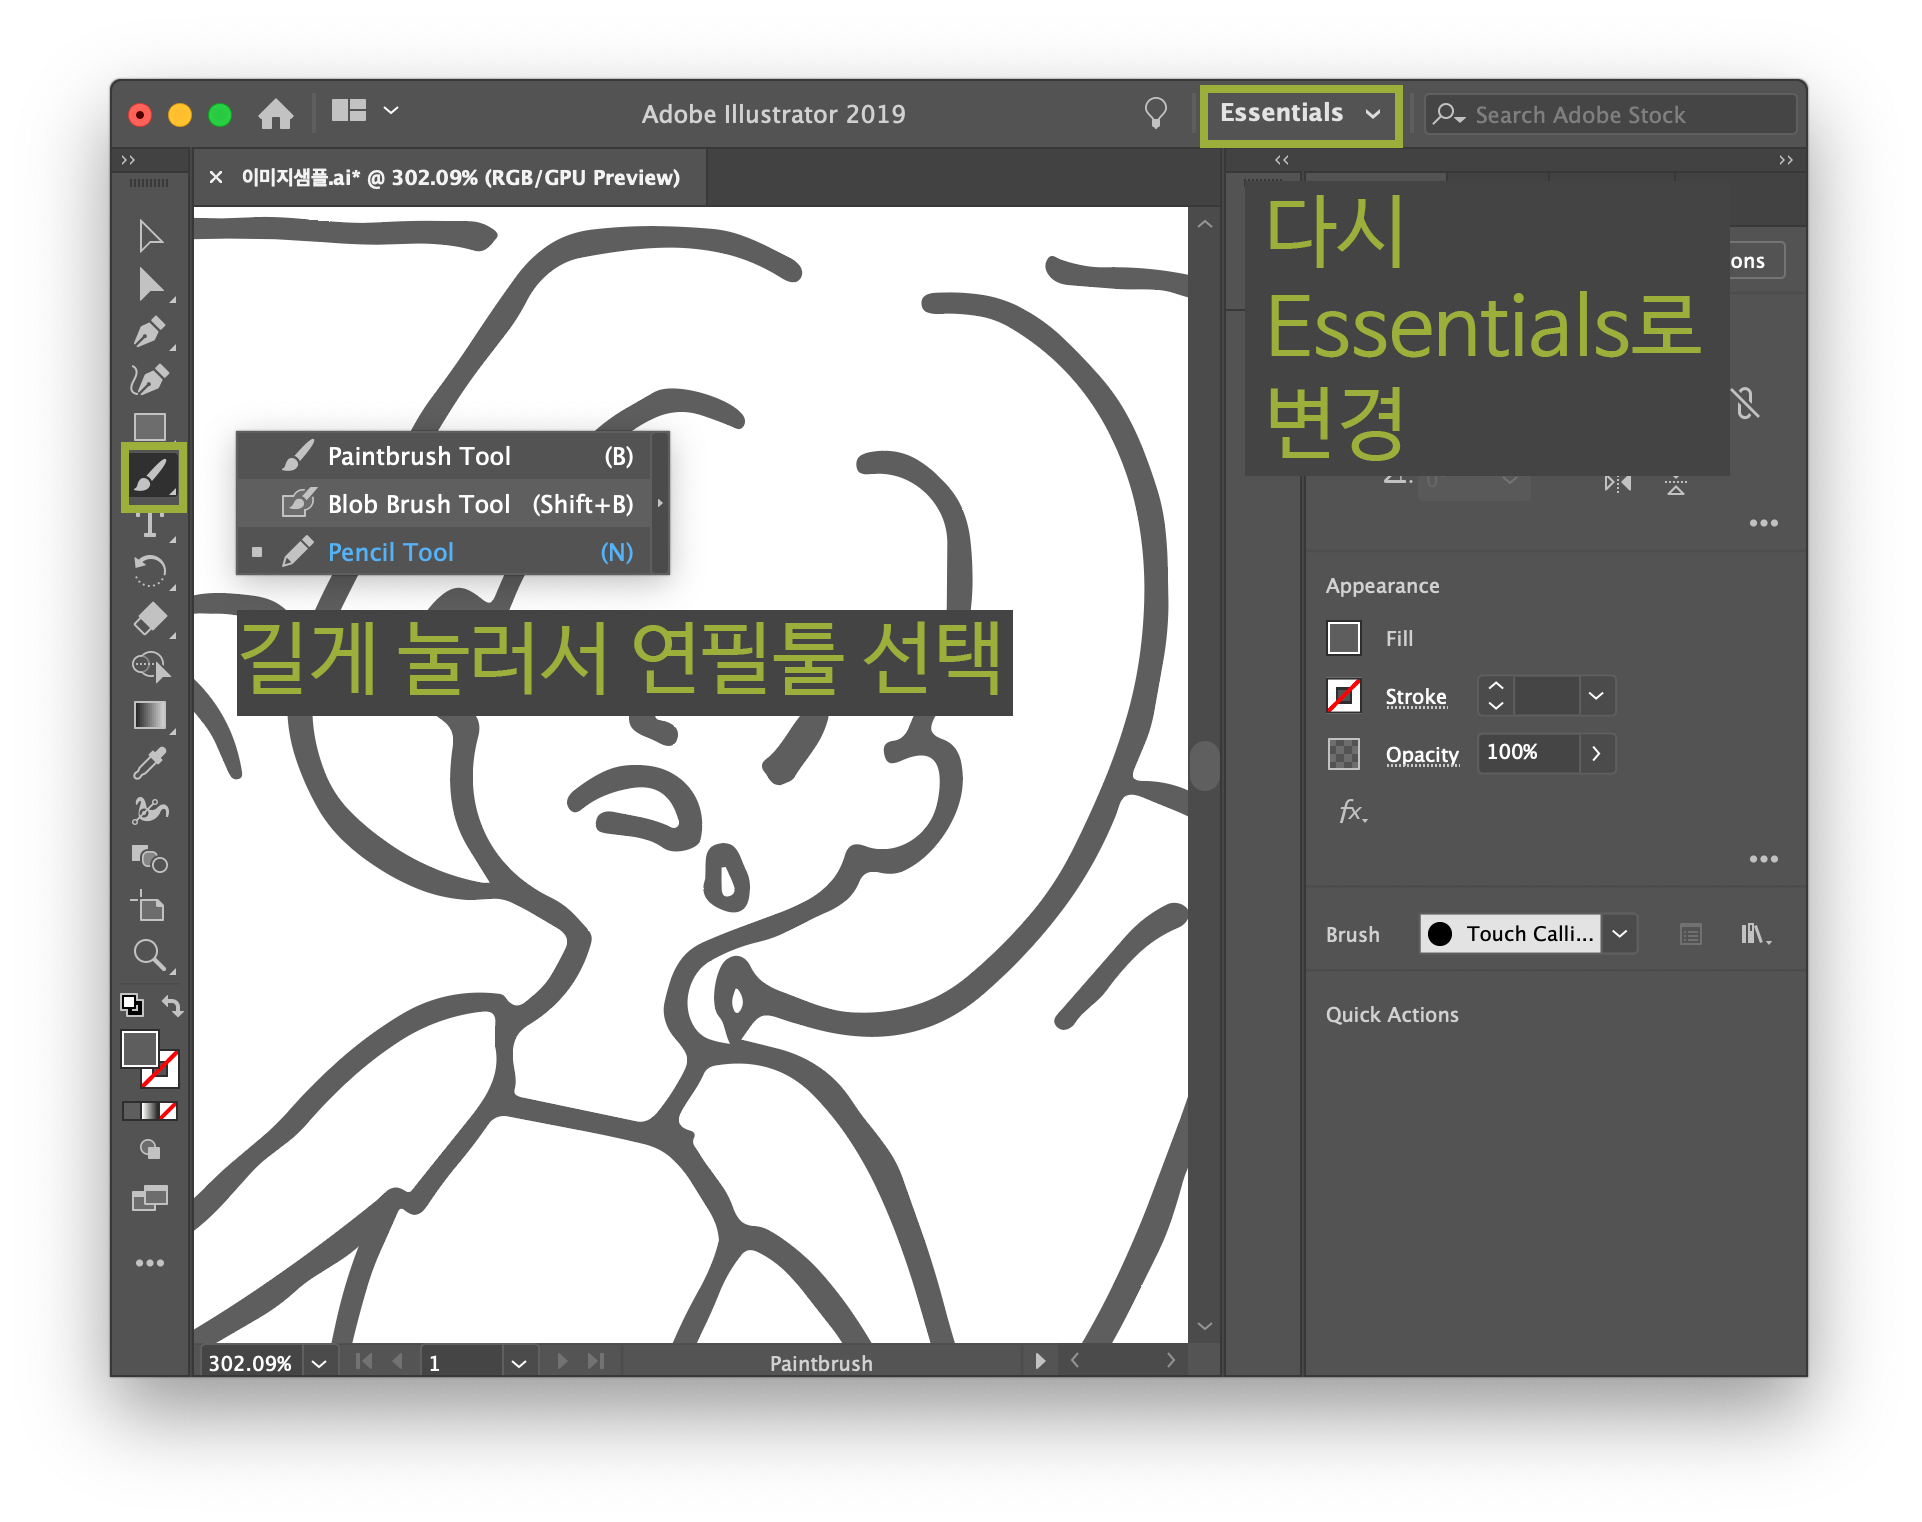Set color to None in toolbar
Screen dimensions: 1922x1522
point(168,1111)
